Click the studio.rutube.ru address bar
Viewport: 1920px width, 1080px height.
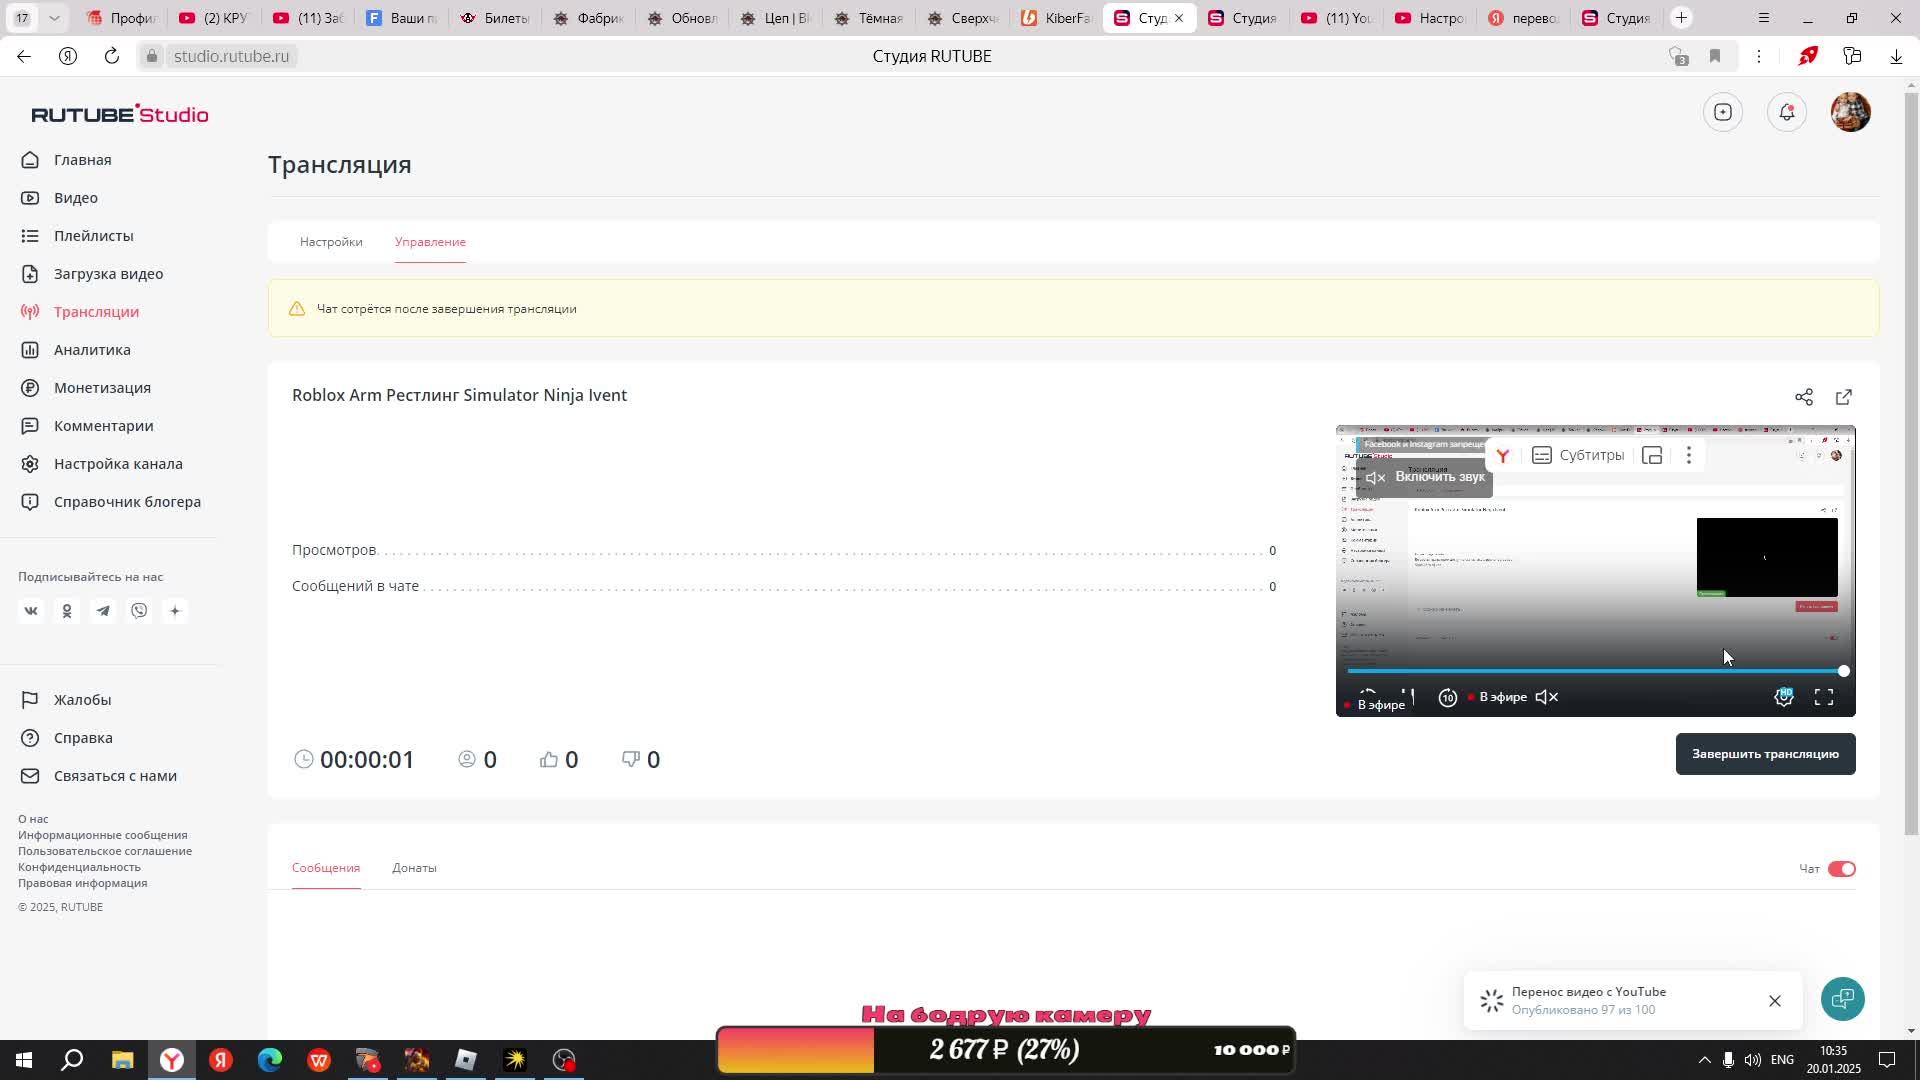coord(232,56)
